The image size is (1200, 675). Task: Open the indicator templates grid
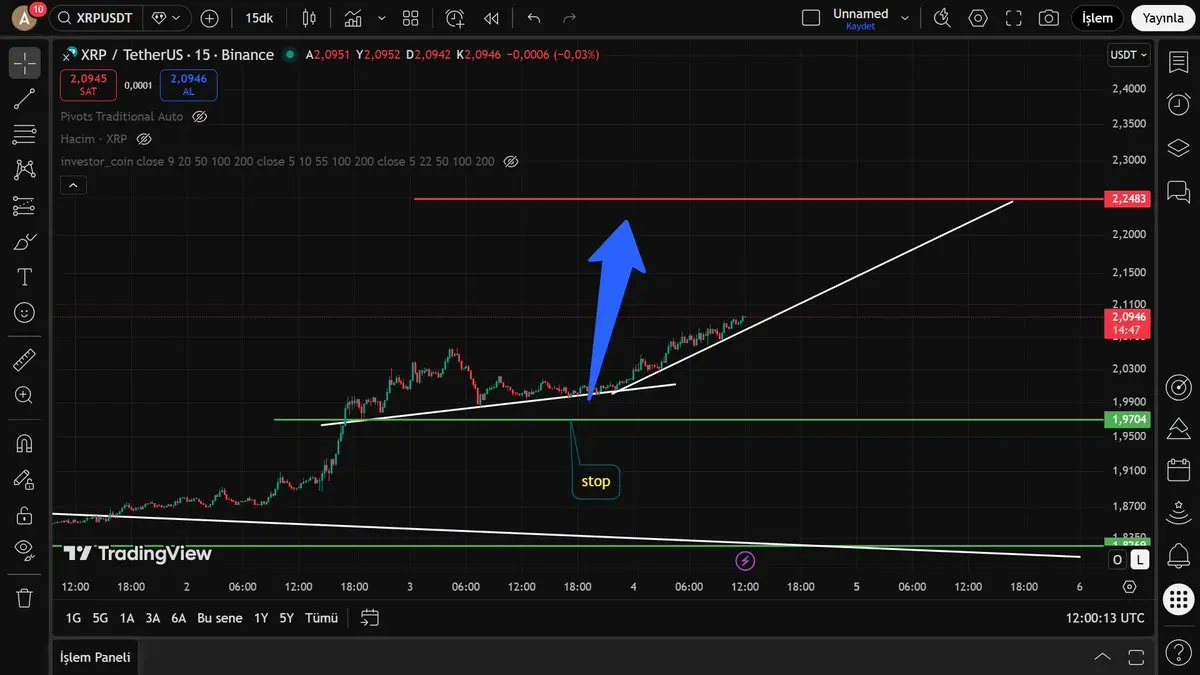[x=411, y=18]
